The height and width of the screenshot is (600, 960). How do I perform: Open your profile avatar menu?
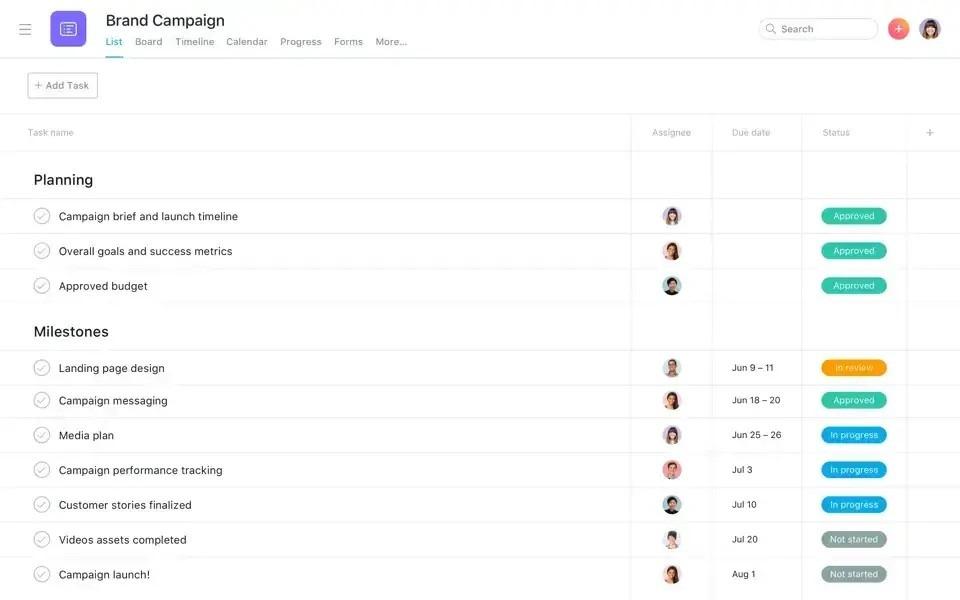point(928,27)
